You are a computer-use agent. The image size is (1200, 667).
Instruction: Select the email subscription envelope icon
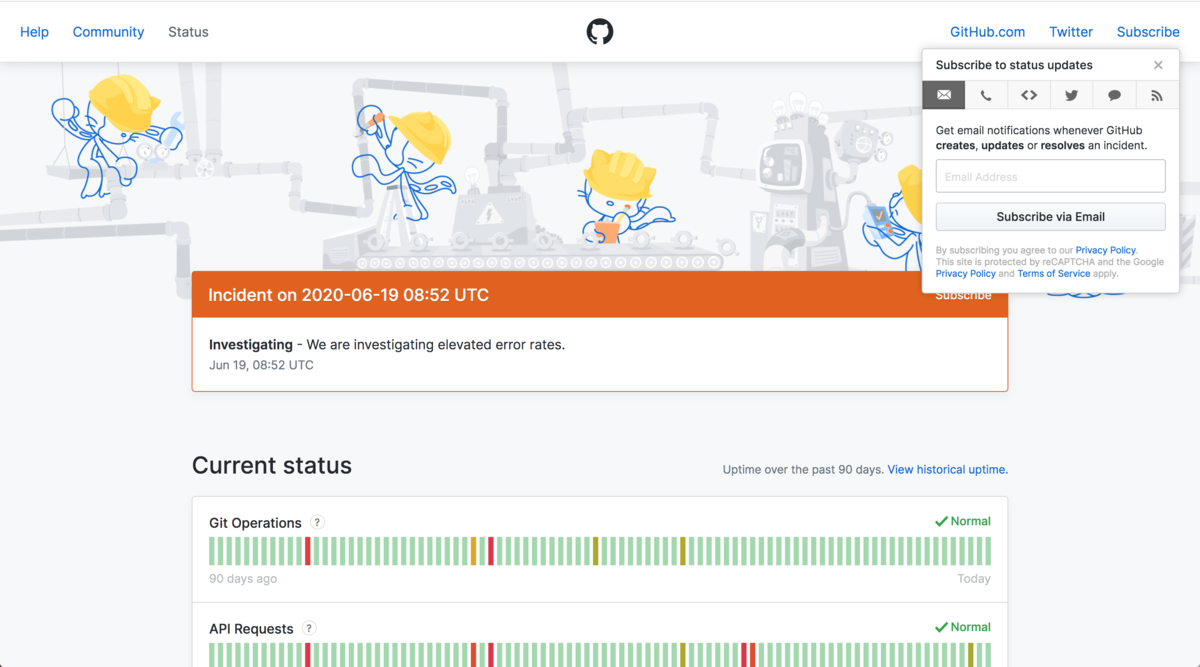point(943,95)
